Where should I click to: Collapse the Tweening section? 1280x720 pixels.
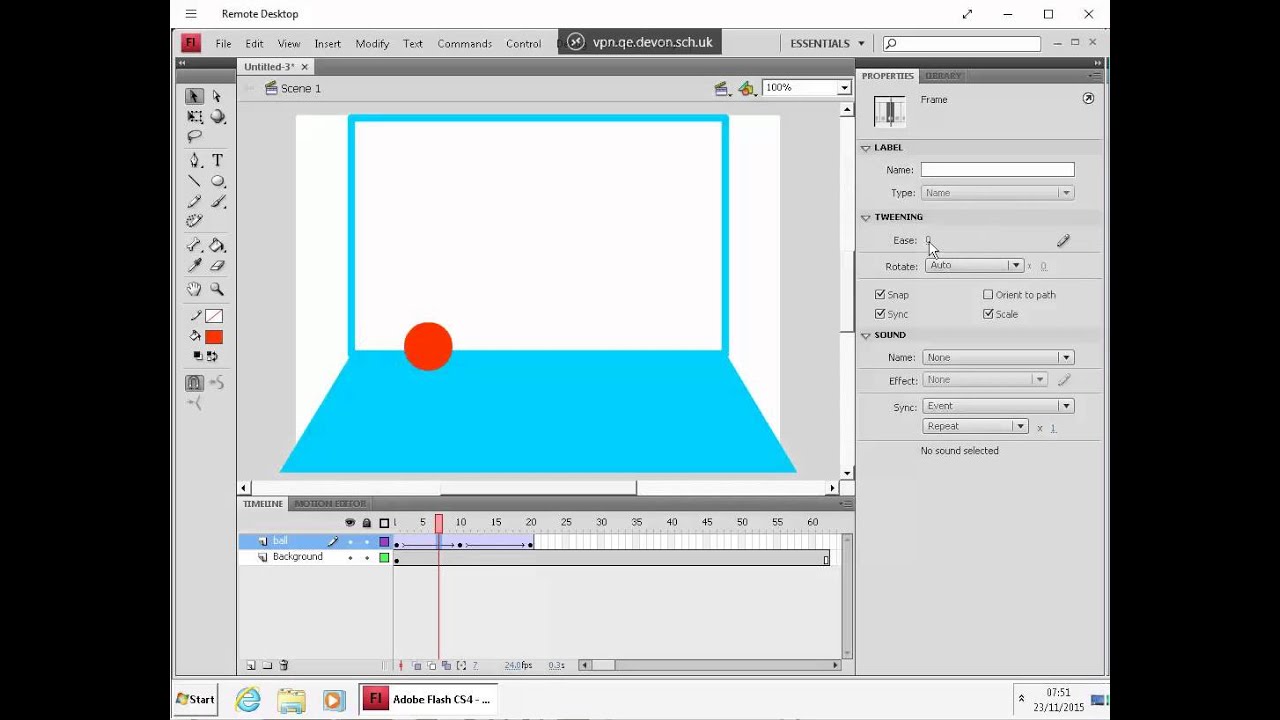point(866,217)
